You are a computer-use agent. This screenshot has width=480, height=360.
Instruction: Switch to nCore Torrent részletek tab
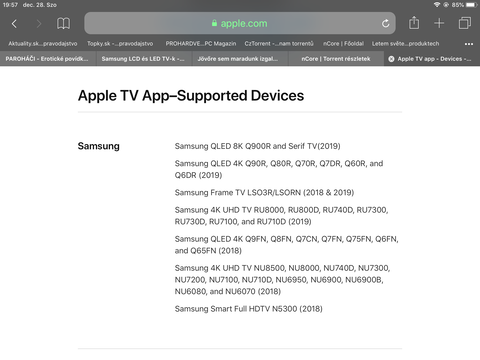tap(336, 59)
